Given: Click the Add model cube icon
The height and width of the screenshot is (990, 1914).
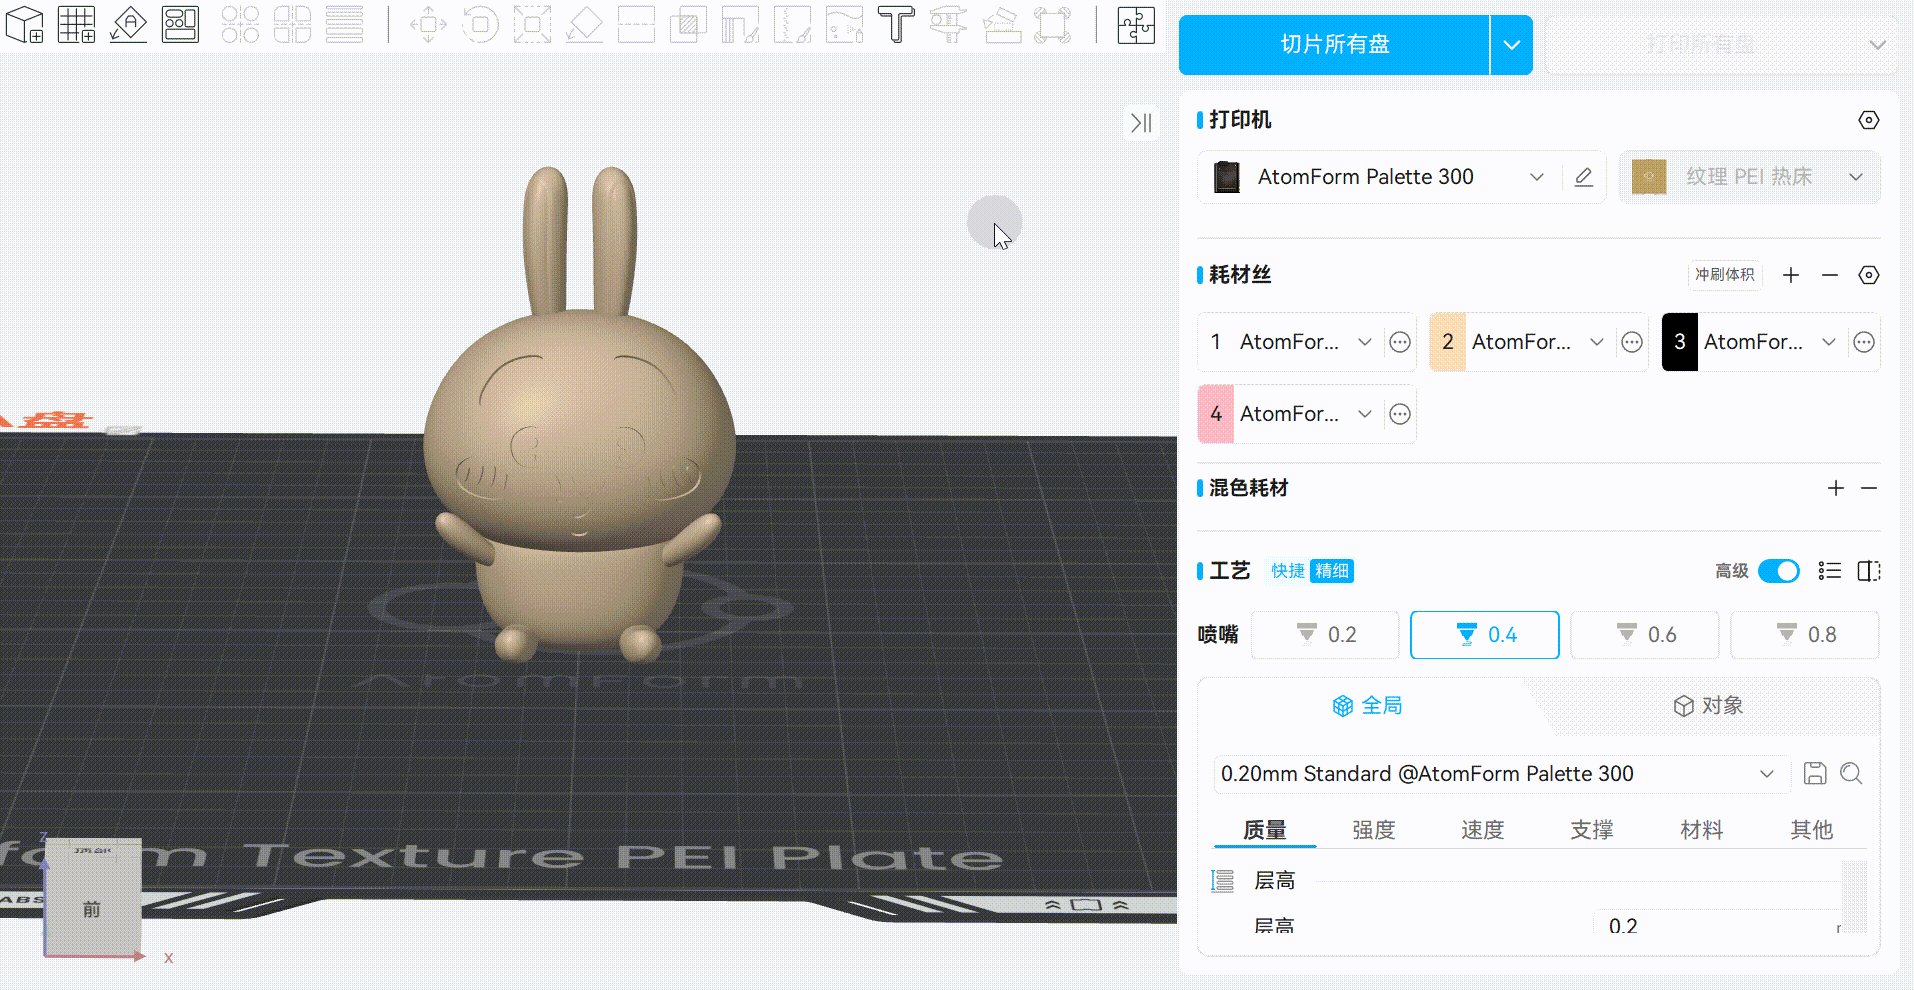Looking at the screenshot, I should (x=24, y=24).
